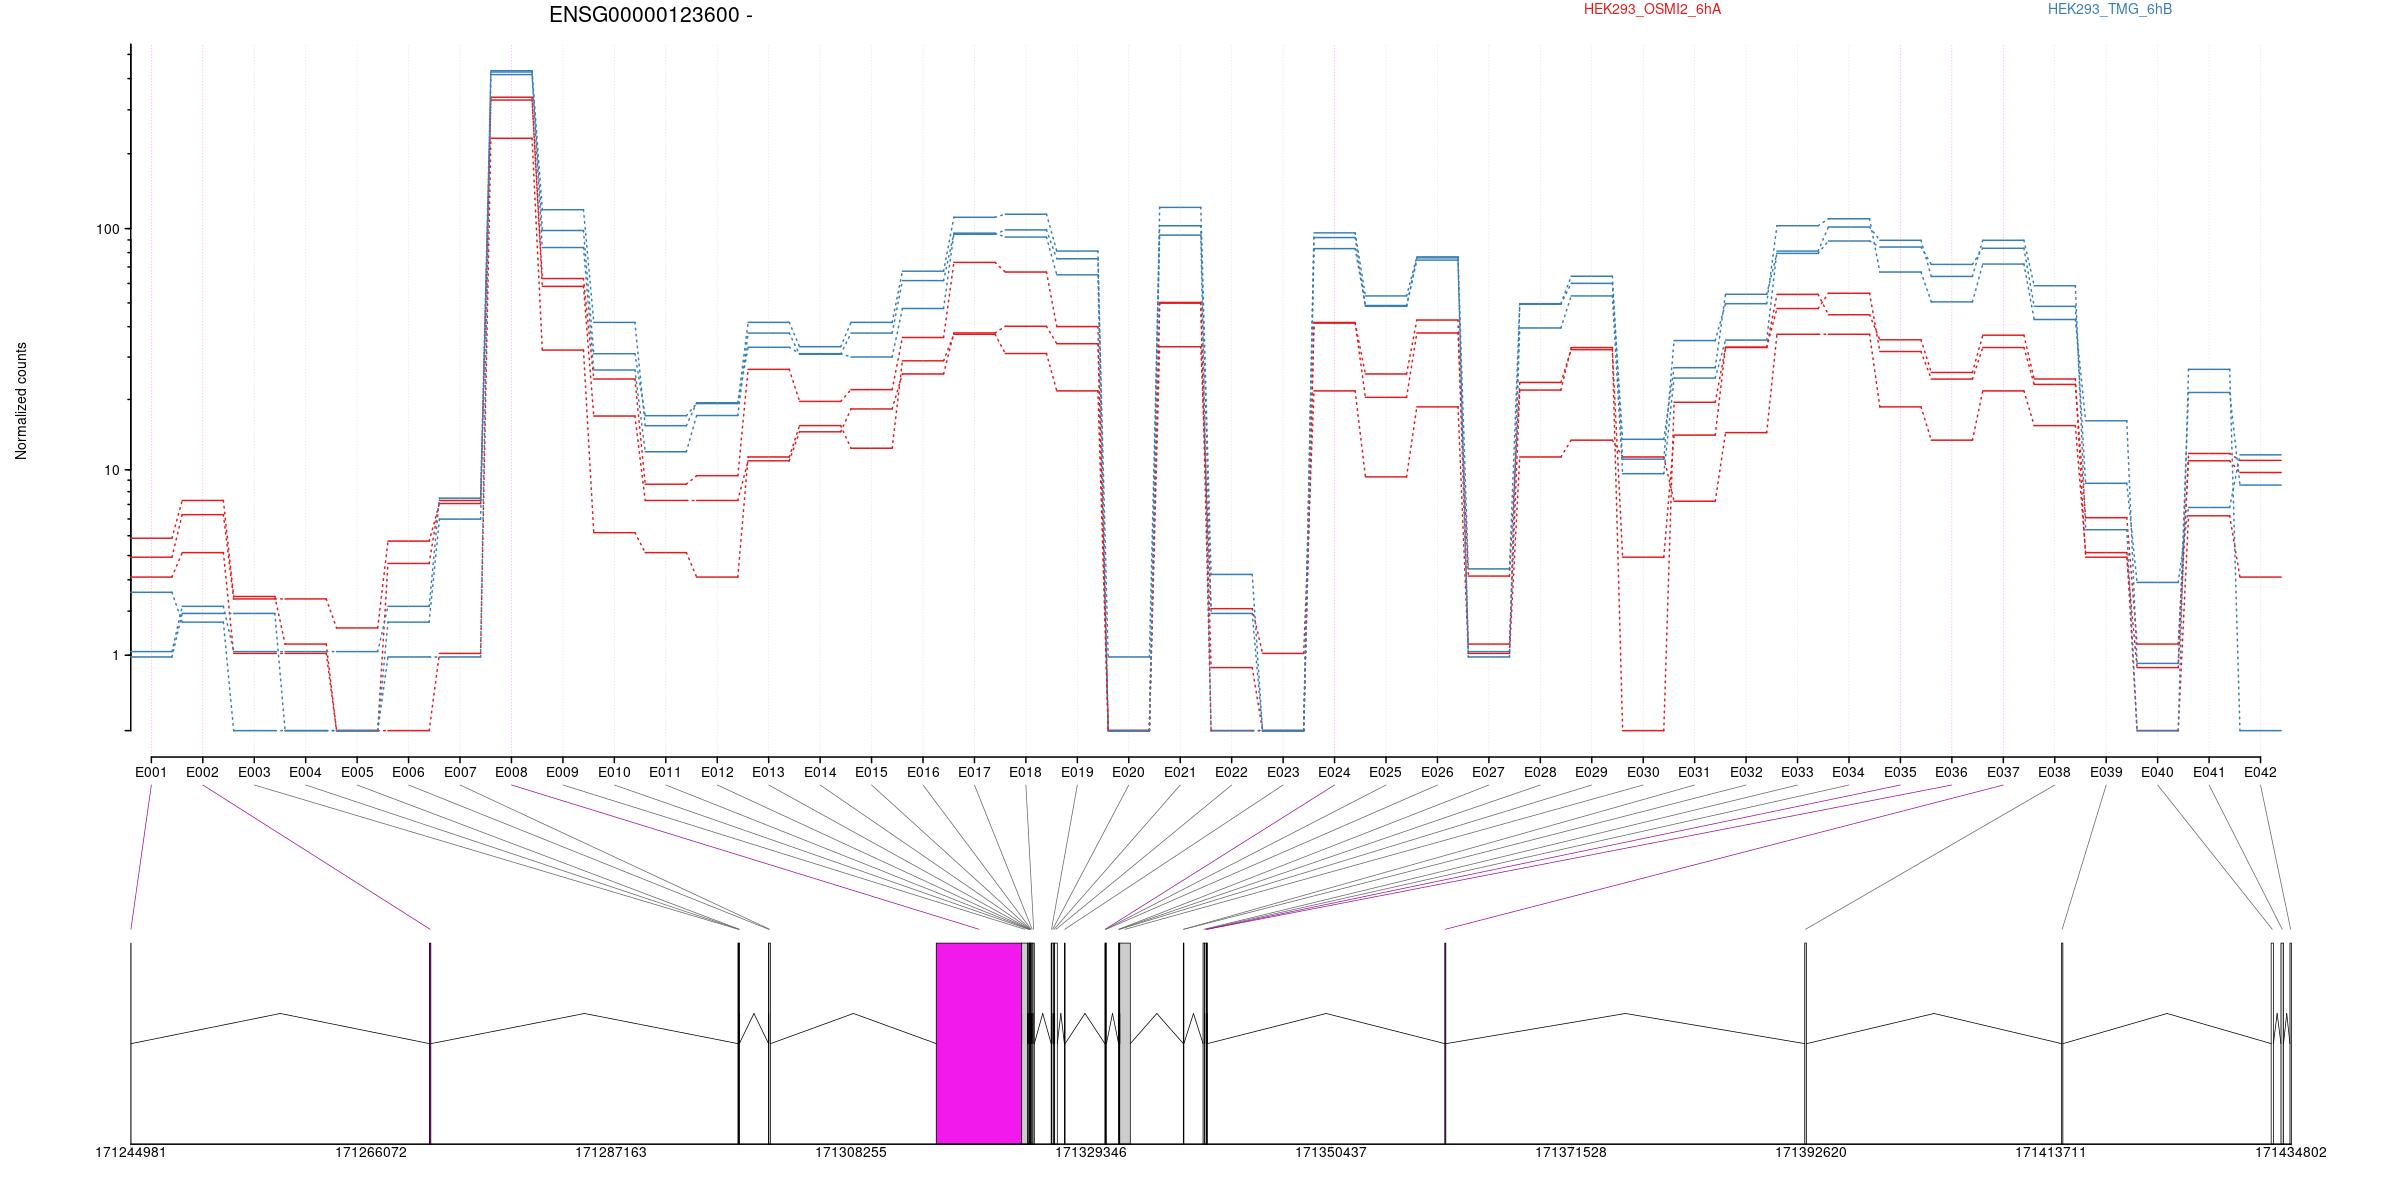Select exon label E024
The image size is (2400, 1200).
(x=1334, y=772)
